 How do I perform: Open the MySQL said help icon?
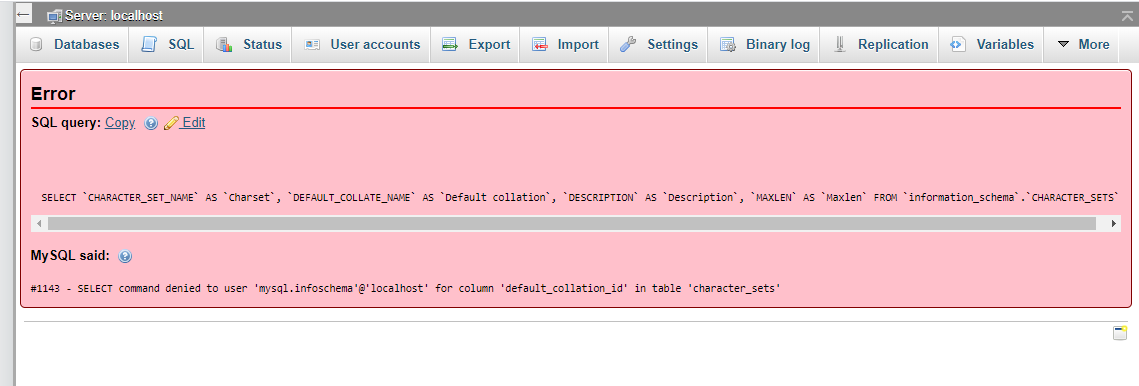tap(125, 257)
